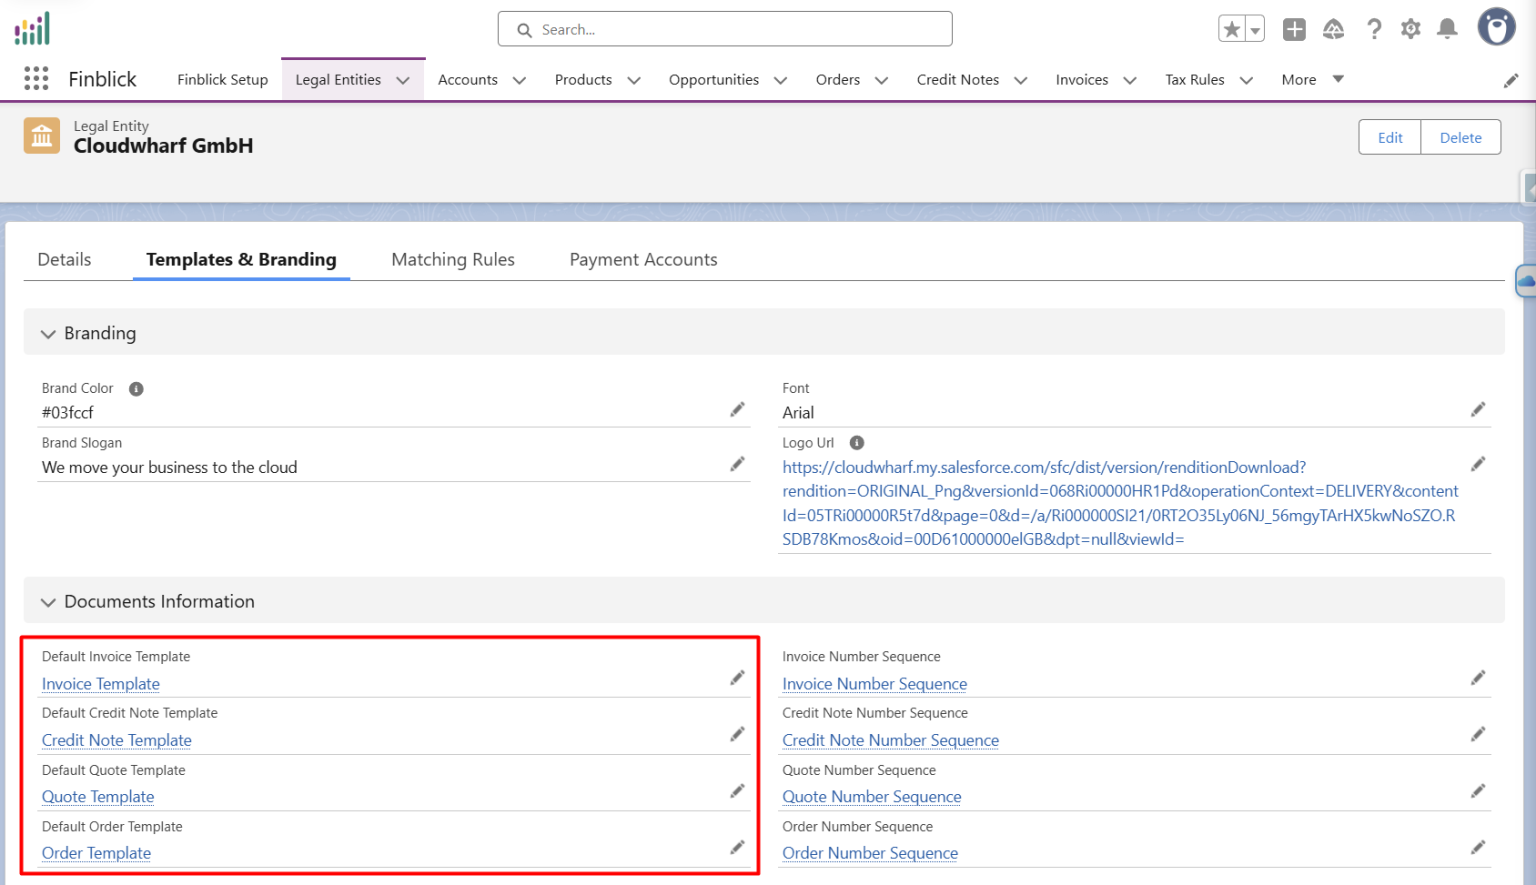
Task: Open the Notifications bell
Action: pos(1447,29)
